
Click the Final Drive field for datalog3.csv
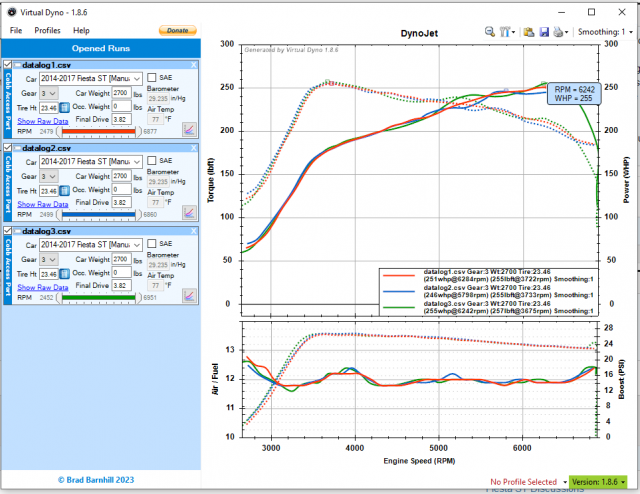point(122,285)
